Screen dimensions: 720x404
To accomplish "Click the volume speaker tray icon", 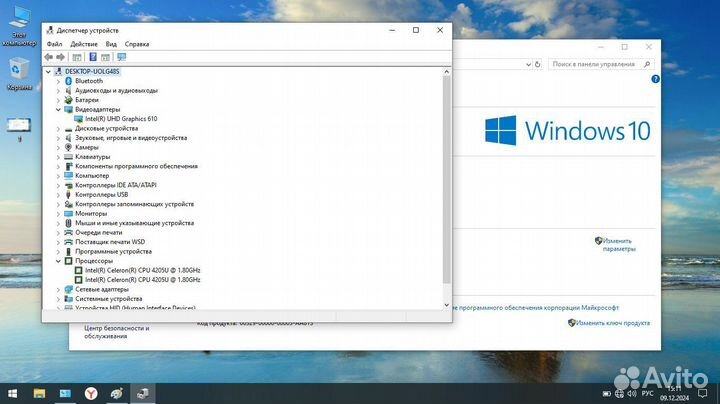I will coord(632,393).
